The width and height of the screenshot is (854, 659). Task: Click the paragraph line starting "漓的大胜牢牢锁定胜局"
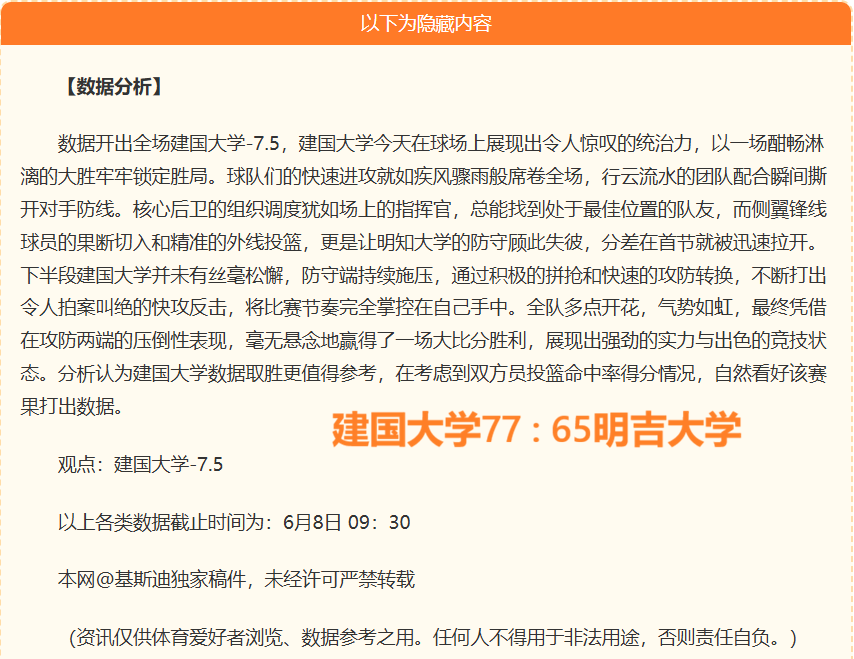tap(424, 176)
